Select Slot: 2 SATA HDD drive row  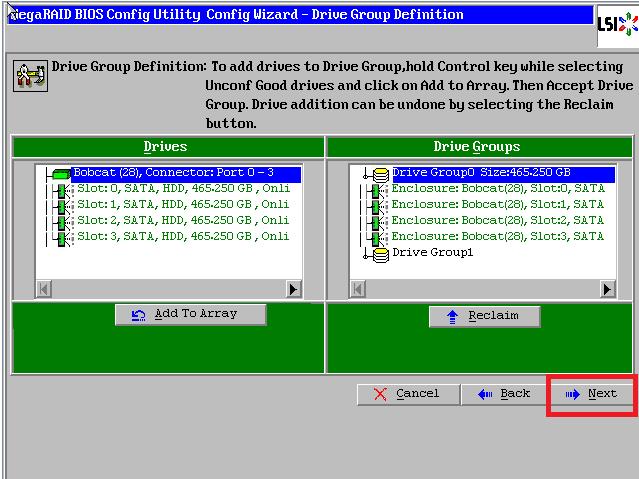183,220
